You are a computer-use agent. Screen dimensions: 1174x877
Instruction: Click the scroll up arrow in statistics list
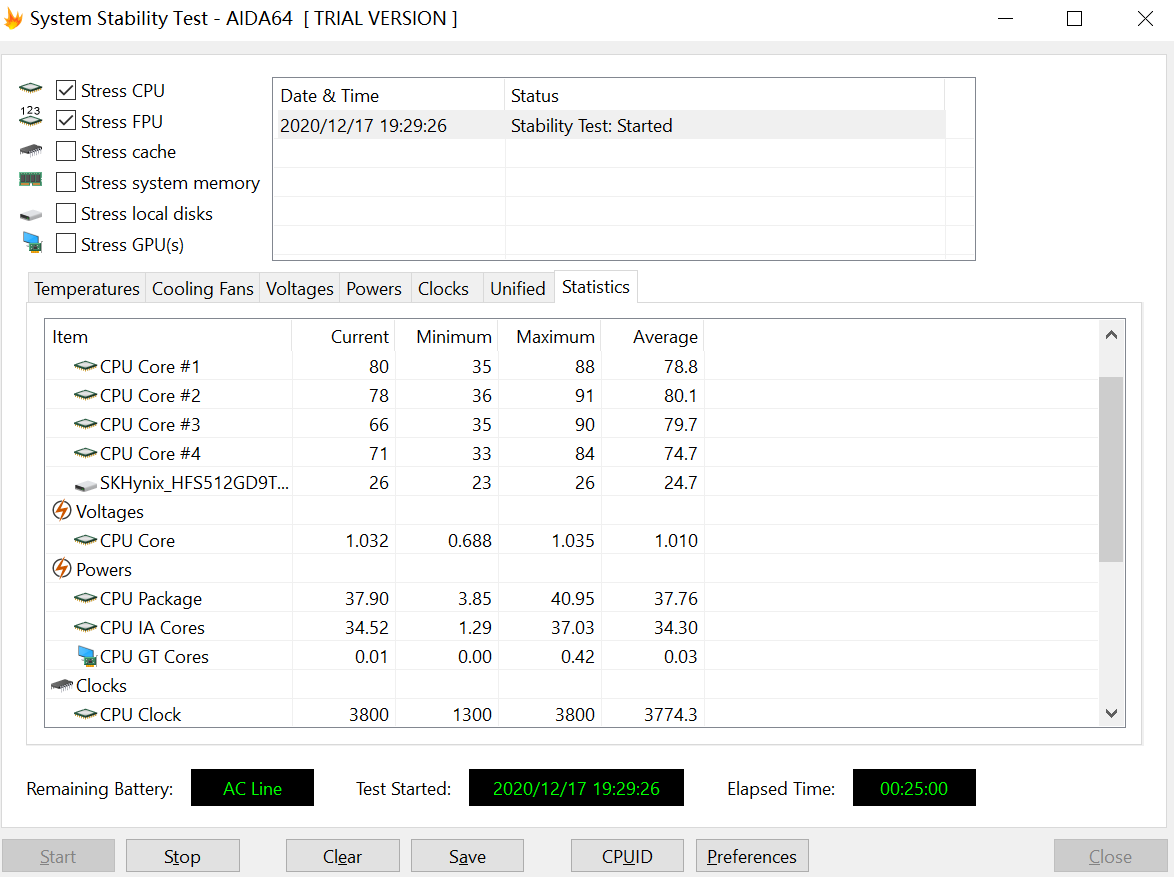[x=1111, y=335]
